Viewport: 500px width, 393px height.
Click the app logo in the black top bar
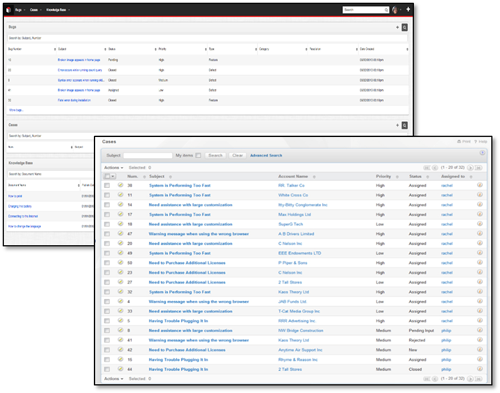(x=9, y=10)
